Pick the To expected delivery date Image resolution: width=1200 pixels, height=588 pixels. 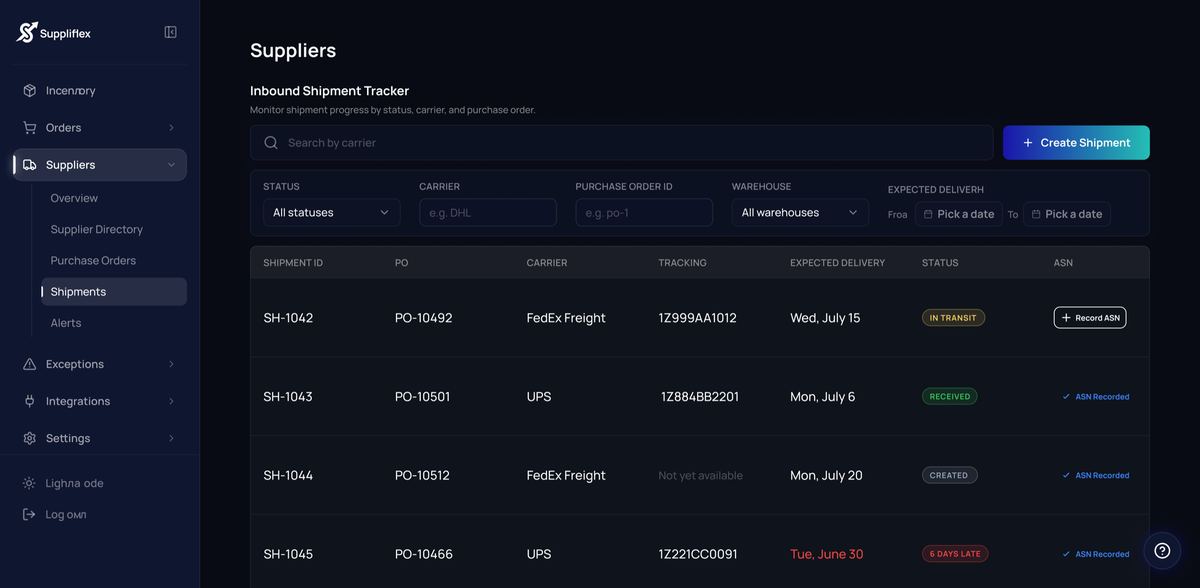pos(1067,214)
